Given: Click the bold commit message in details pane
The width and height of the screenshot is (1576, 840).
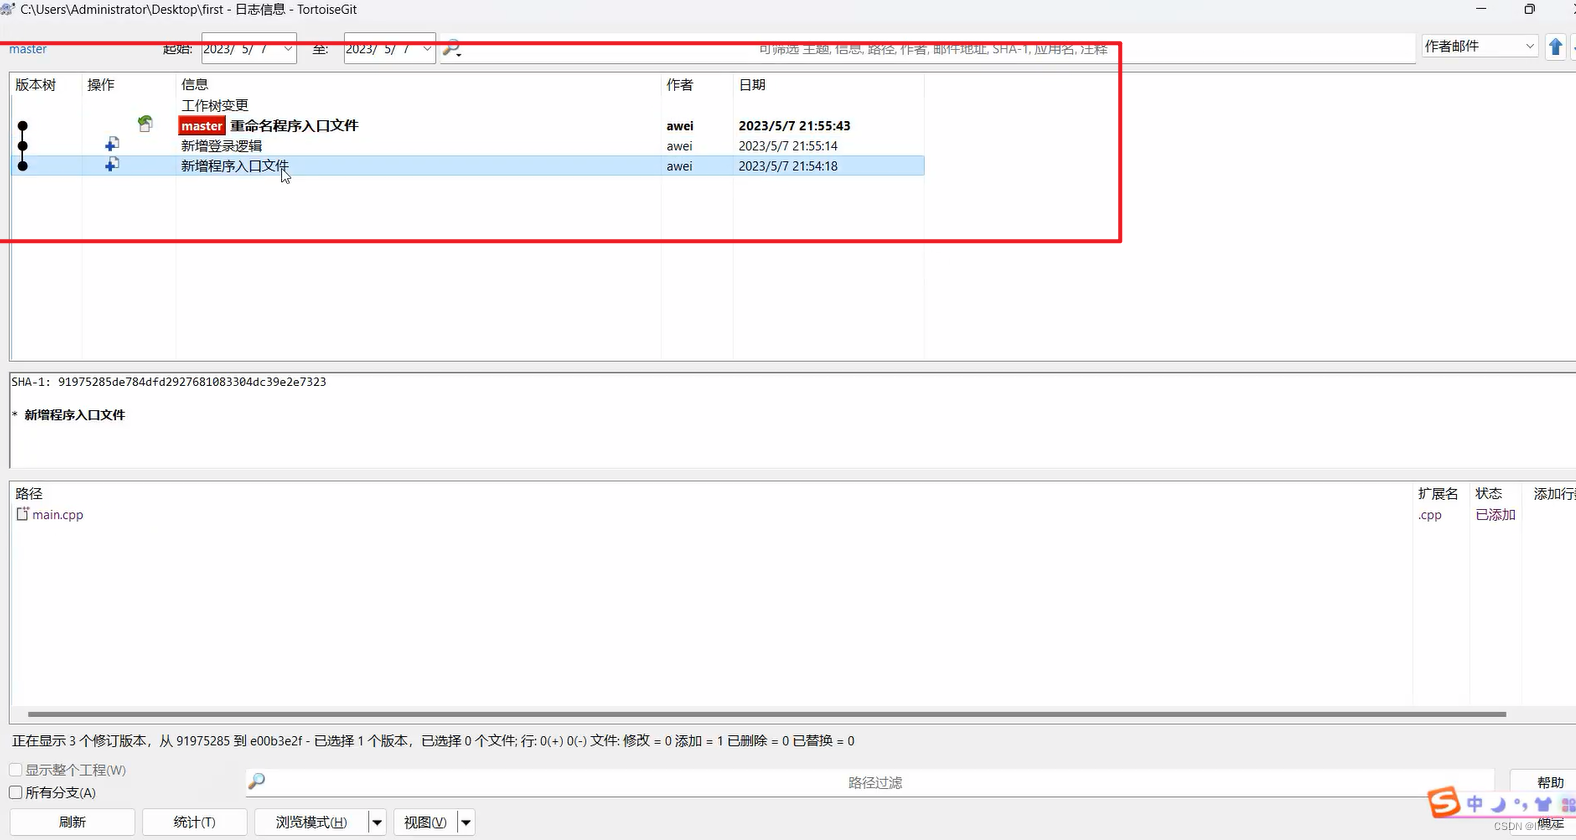Looking at the screenshot, I should pyautogui.click(x=75, y=414).
